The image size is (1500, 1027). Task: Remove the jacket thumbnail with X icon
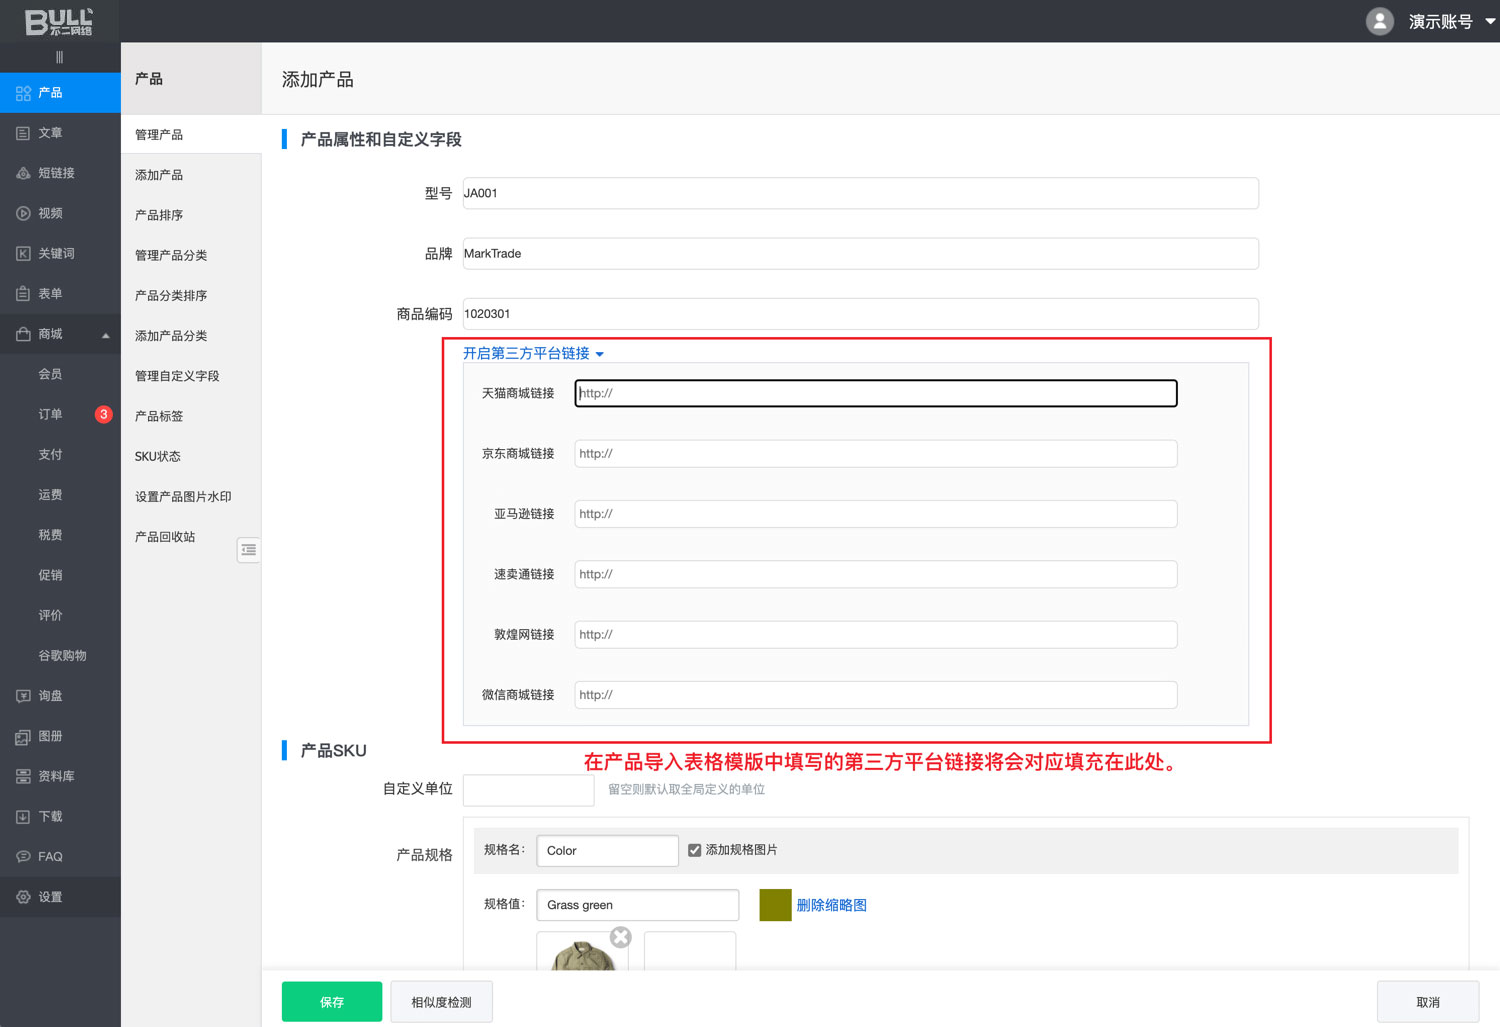[x=621, y=937]
